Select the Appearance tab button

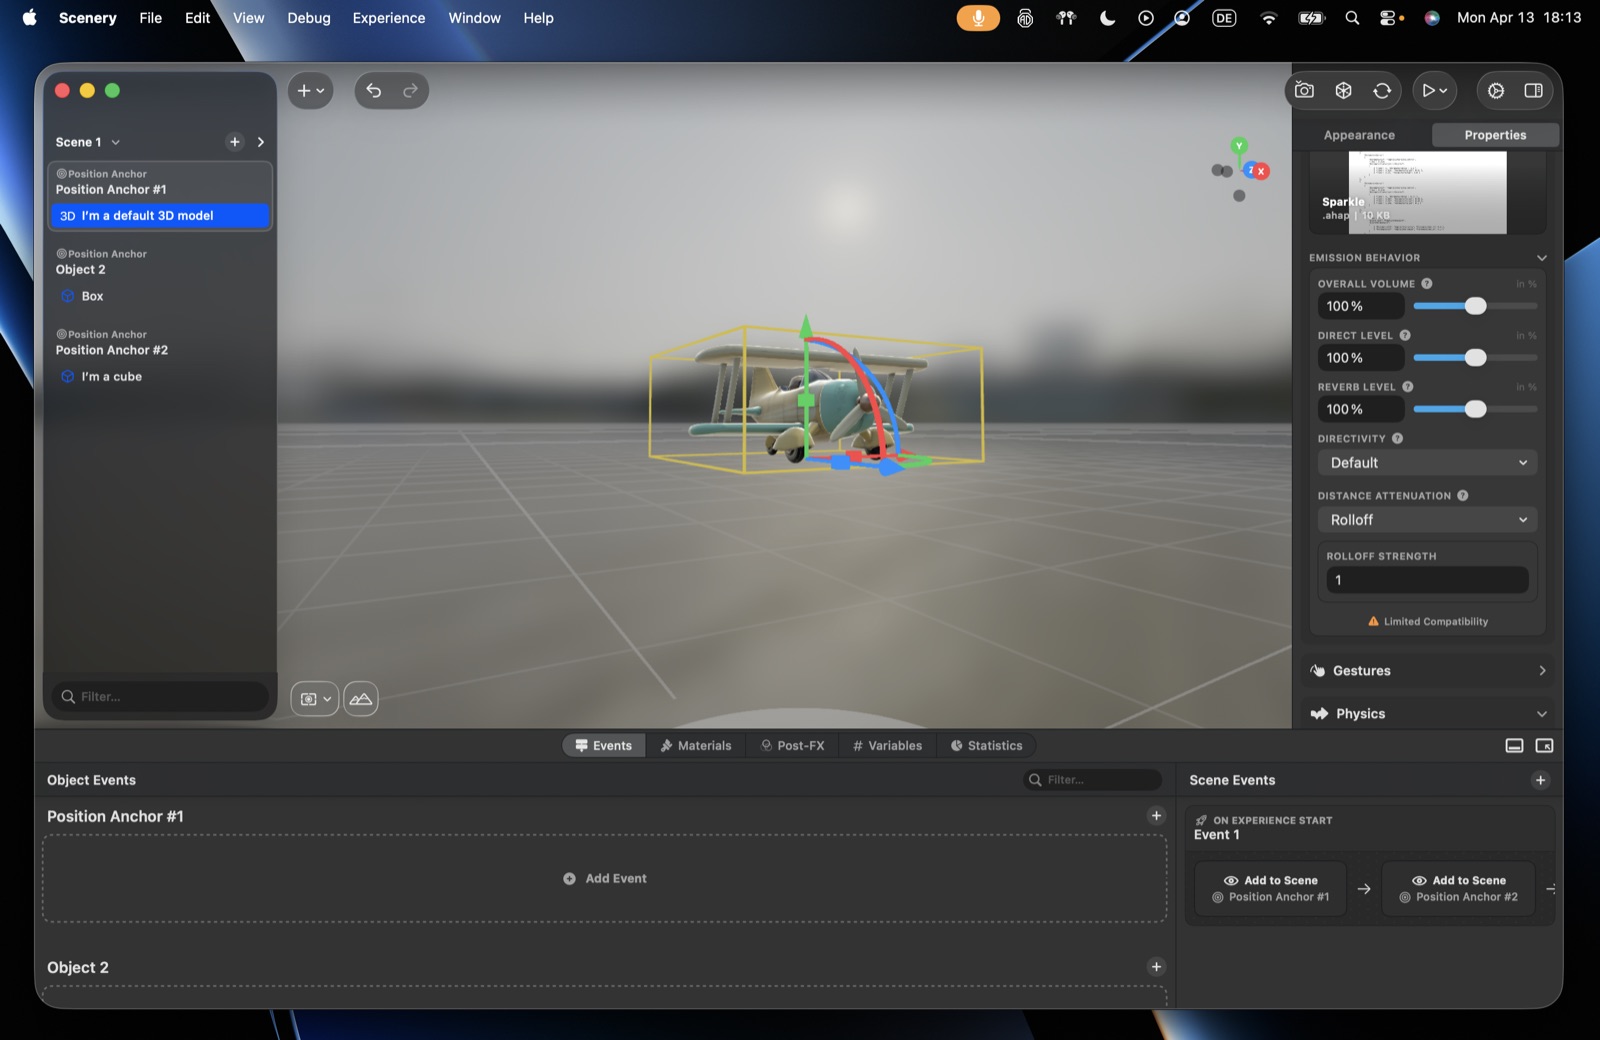pyautogui.click(x=1360, y=135)
